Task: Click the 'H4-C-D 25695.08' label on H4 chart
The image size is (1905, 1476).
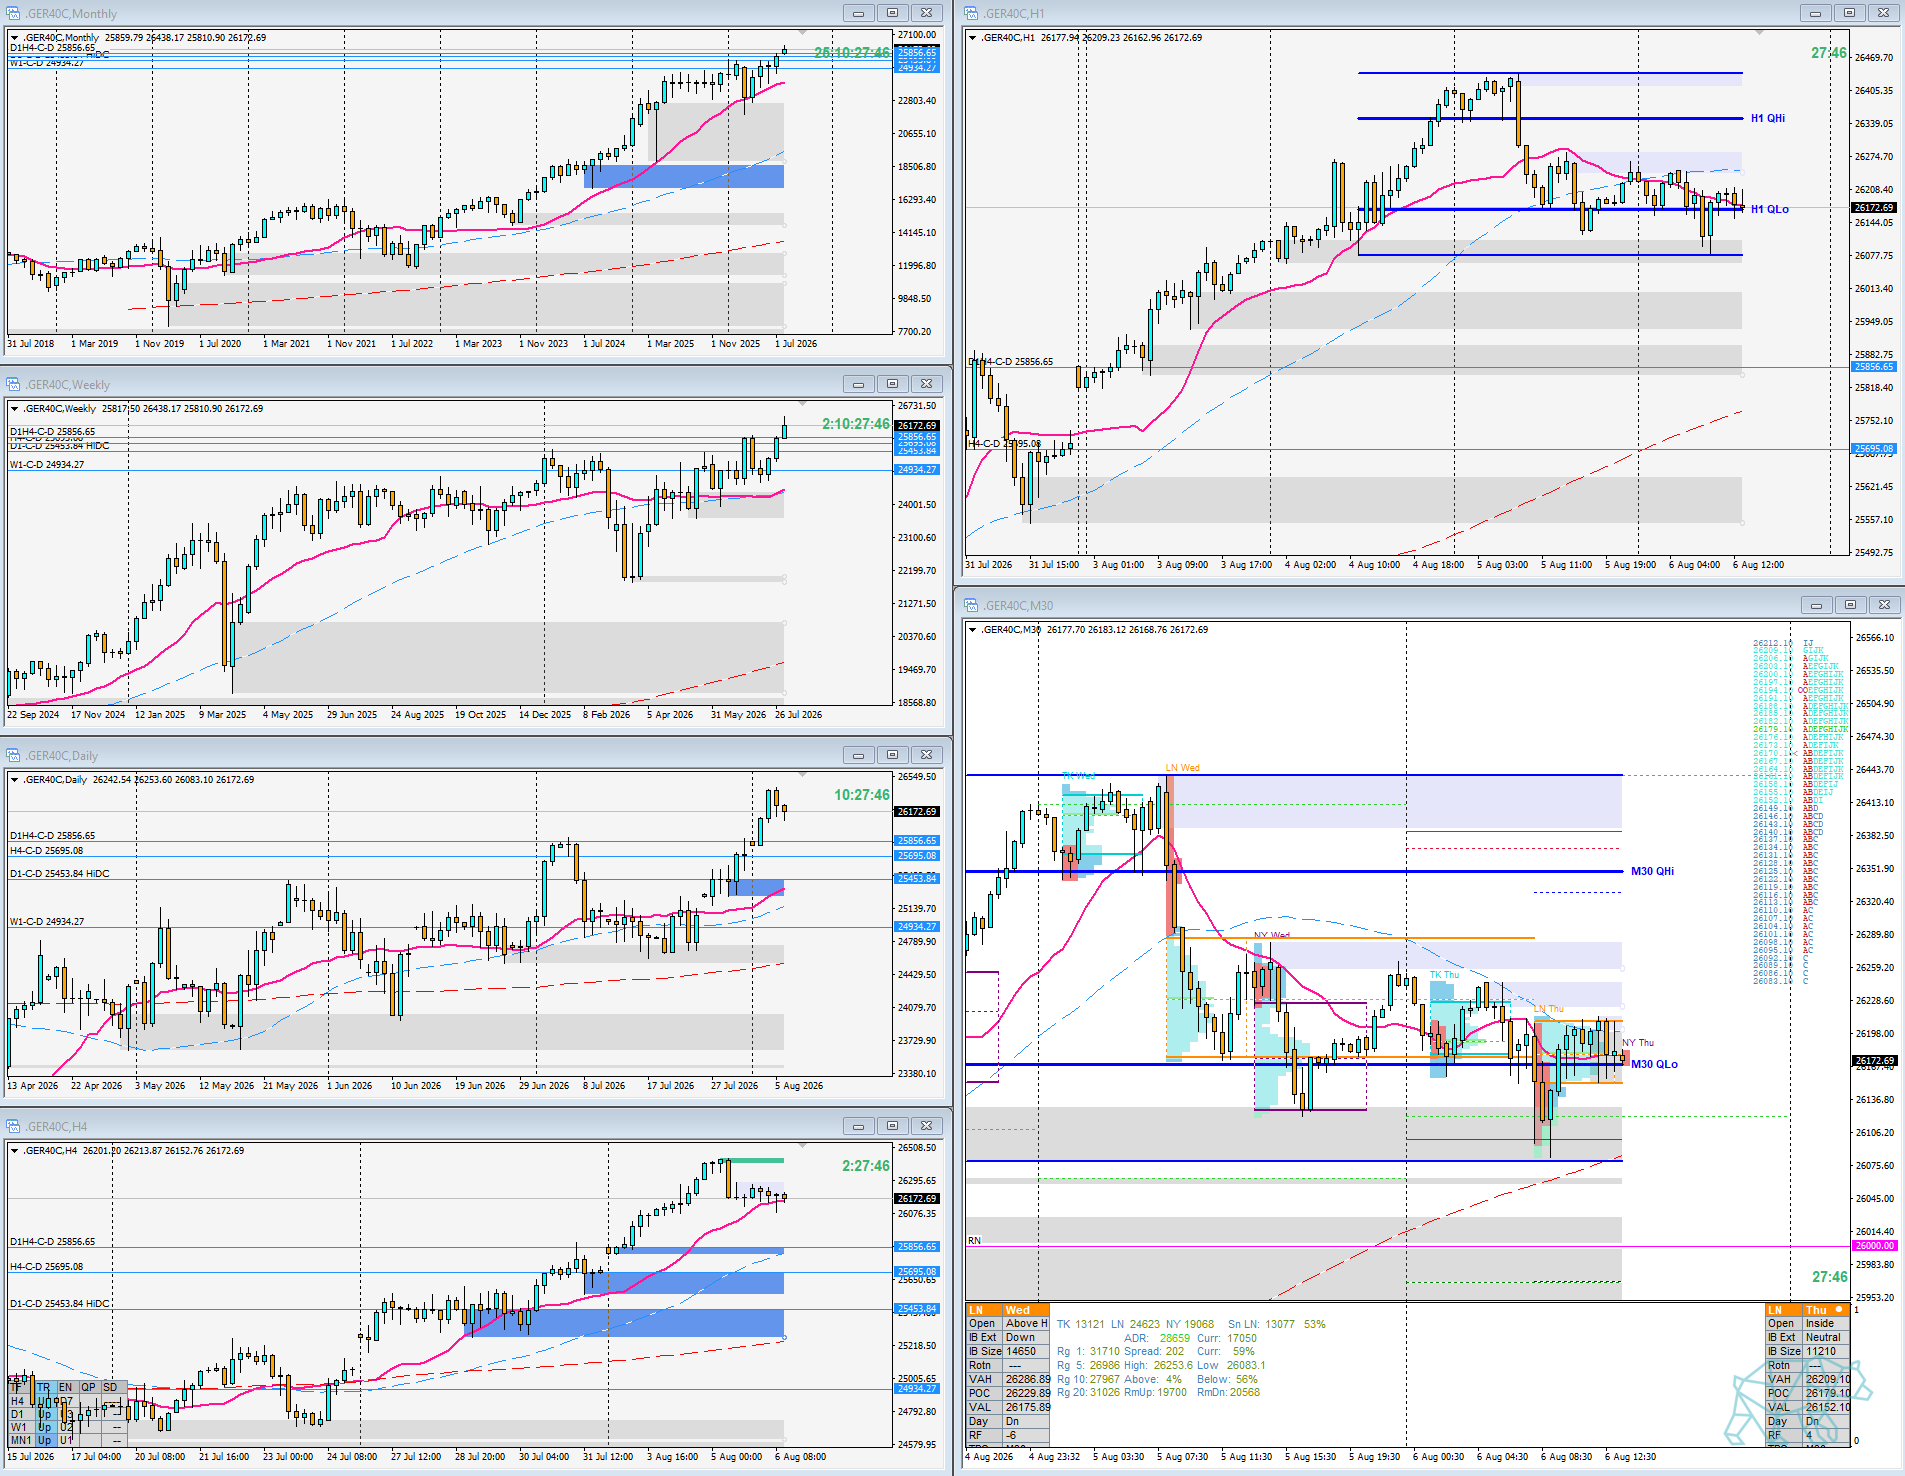Action: 47,1267
